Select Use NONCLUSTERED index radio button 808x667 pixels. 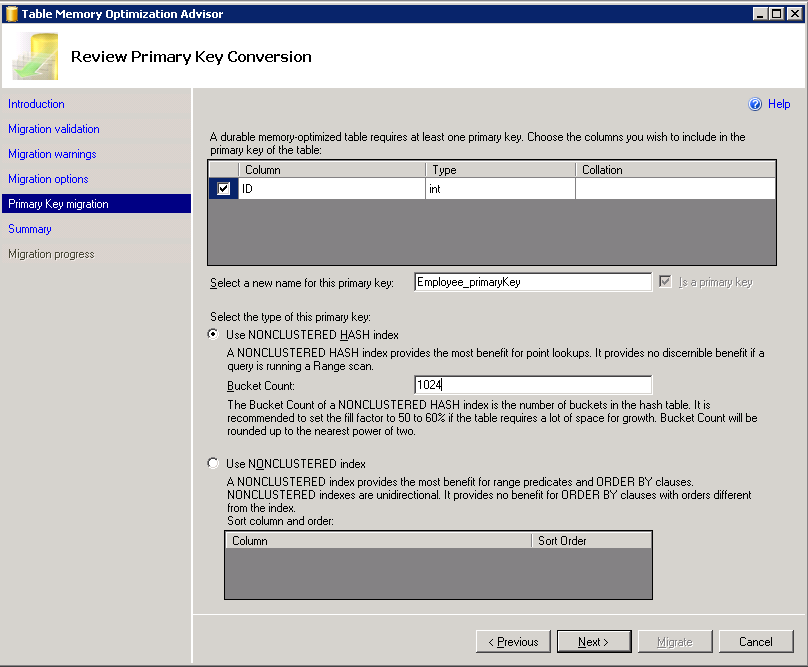click(213, 463)
